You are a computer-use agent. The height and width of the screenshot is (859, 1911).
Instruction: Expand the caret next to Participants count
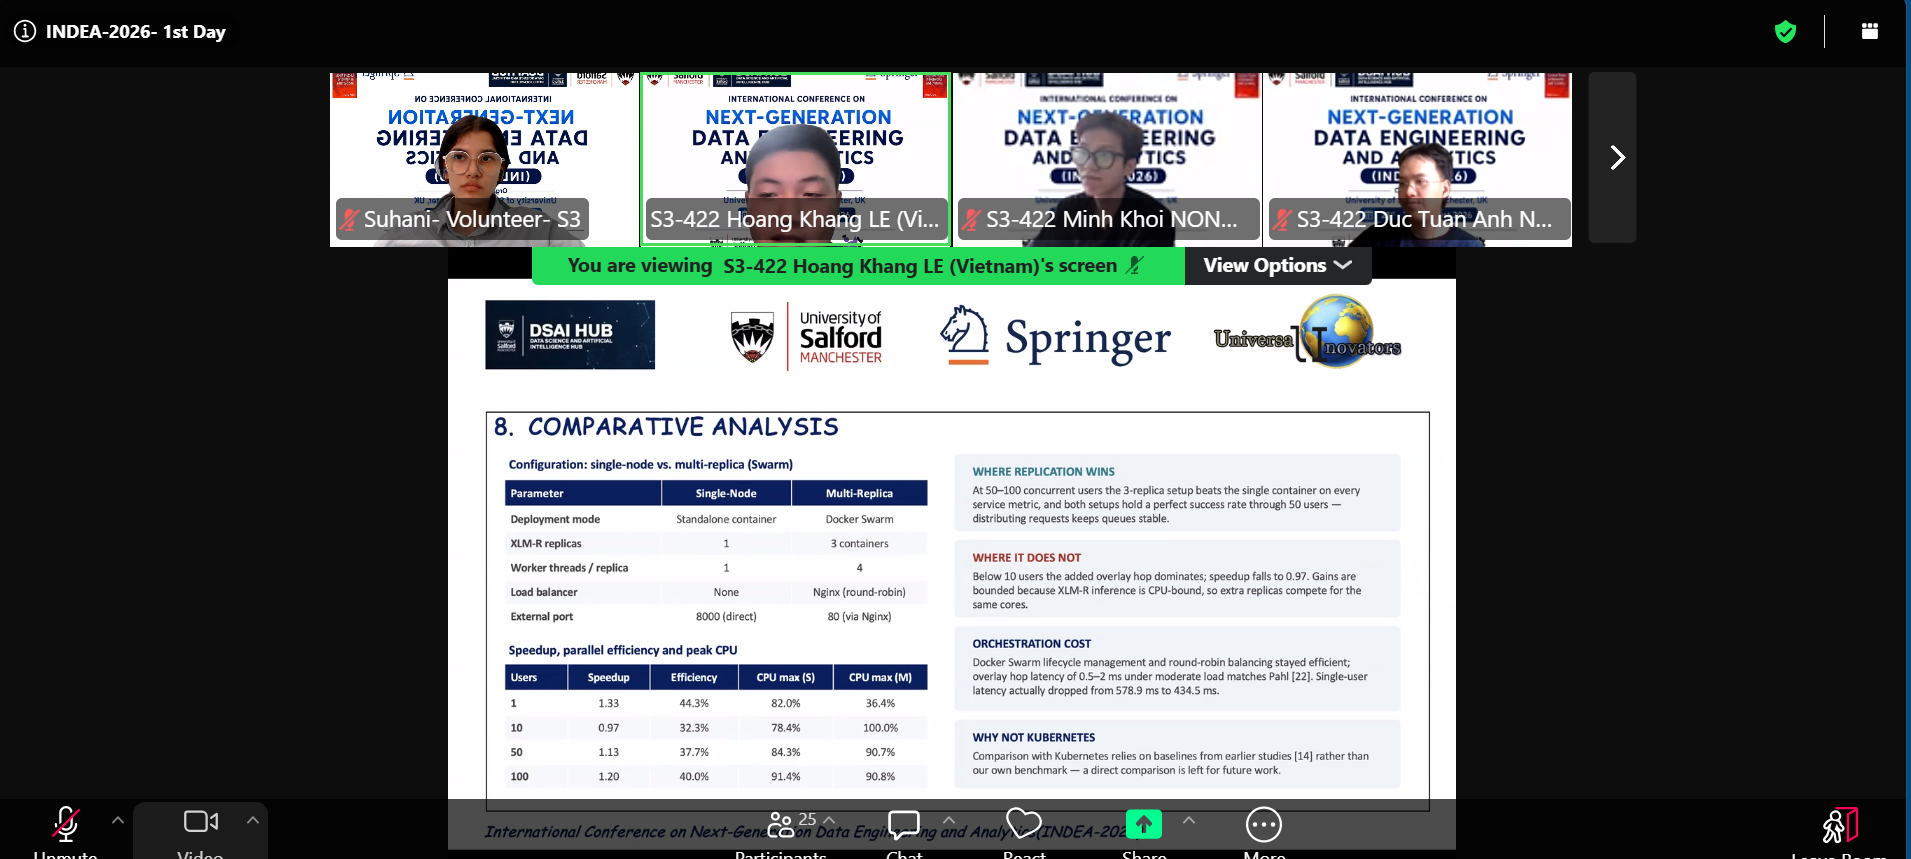pyautogui.click(x=829, y=820)
